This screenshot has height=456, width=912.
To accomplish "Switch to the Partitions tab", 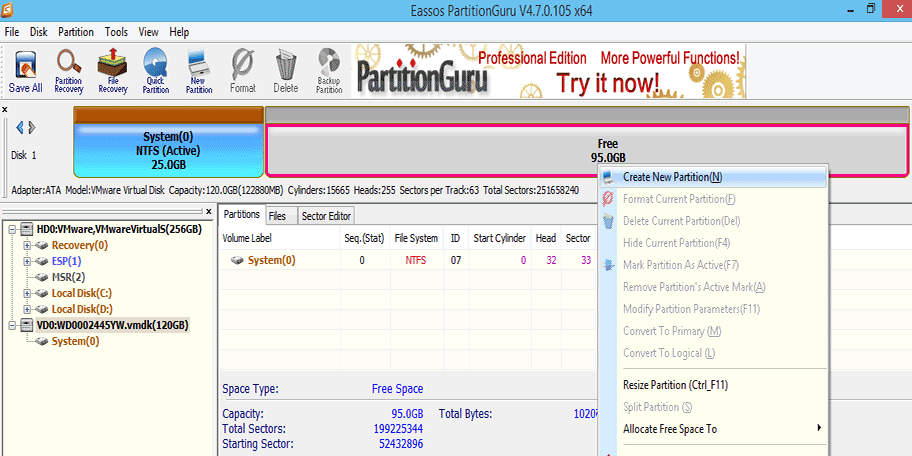I will click(x=241, y=214).
